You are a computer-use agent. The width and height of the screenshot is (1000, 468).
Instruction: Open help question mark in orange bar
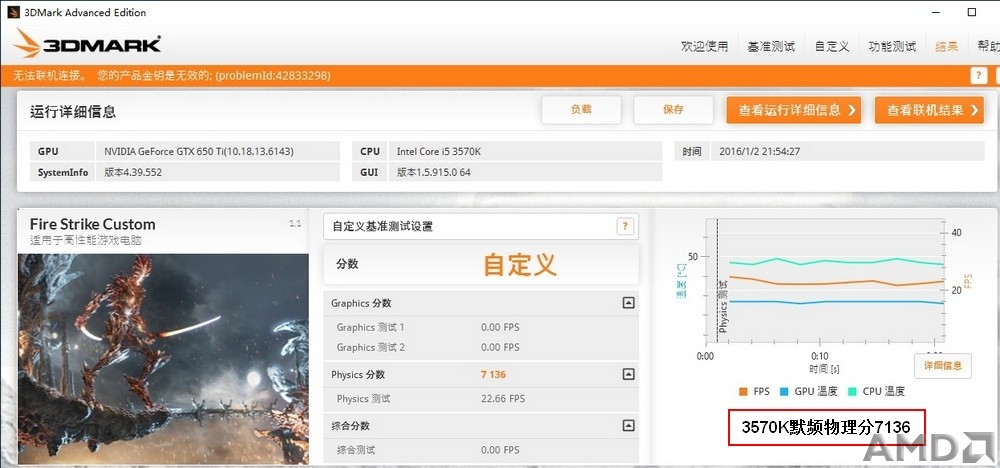[x=978, y=75]
